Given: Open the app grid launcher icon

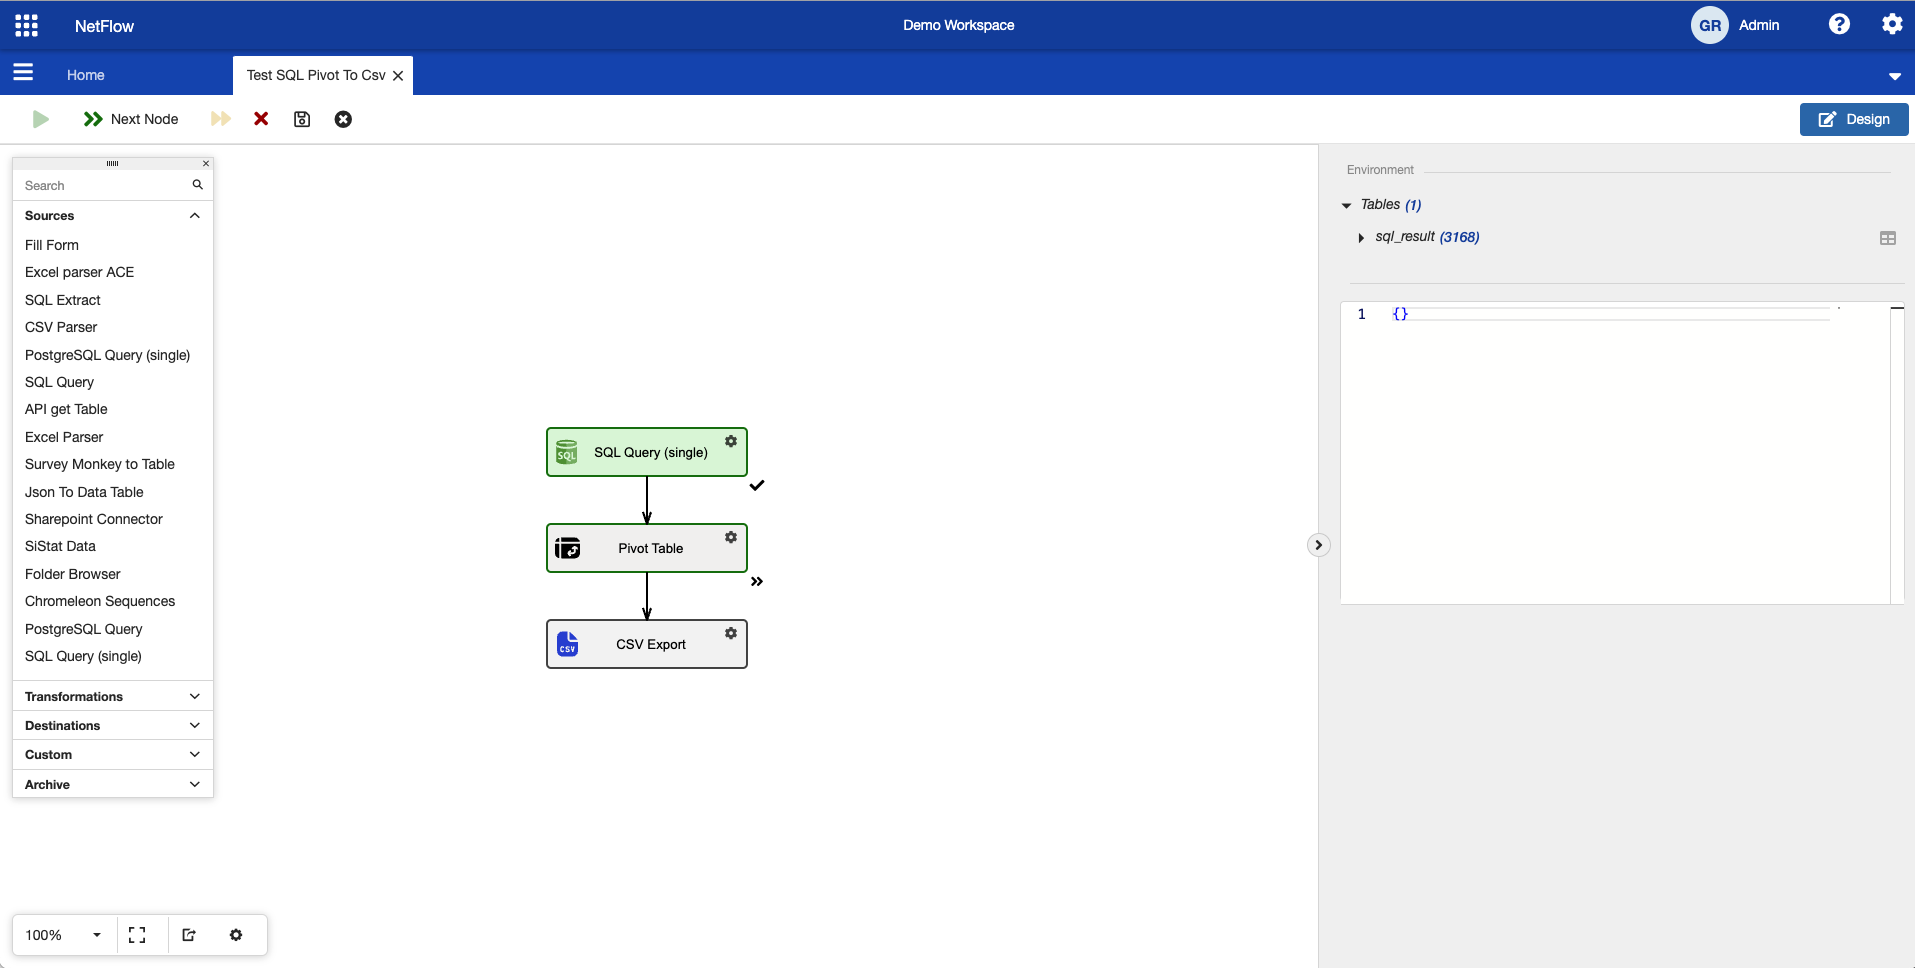Looking at the screenshot, I should (x=27, y=25).
